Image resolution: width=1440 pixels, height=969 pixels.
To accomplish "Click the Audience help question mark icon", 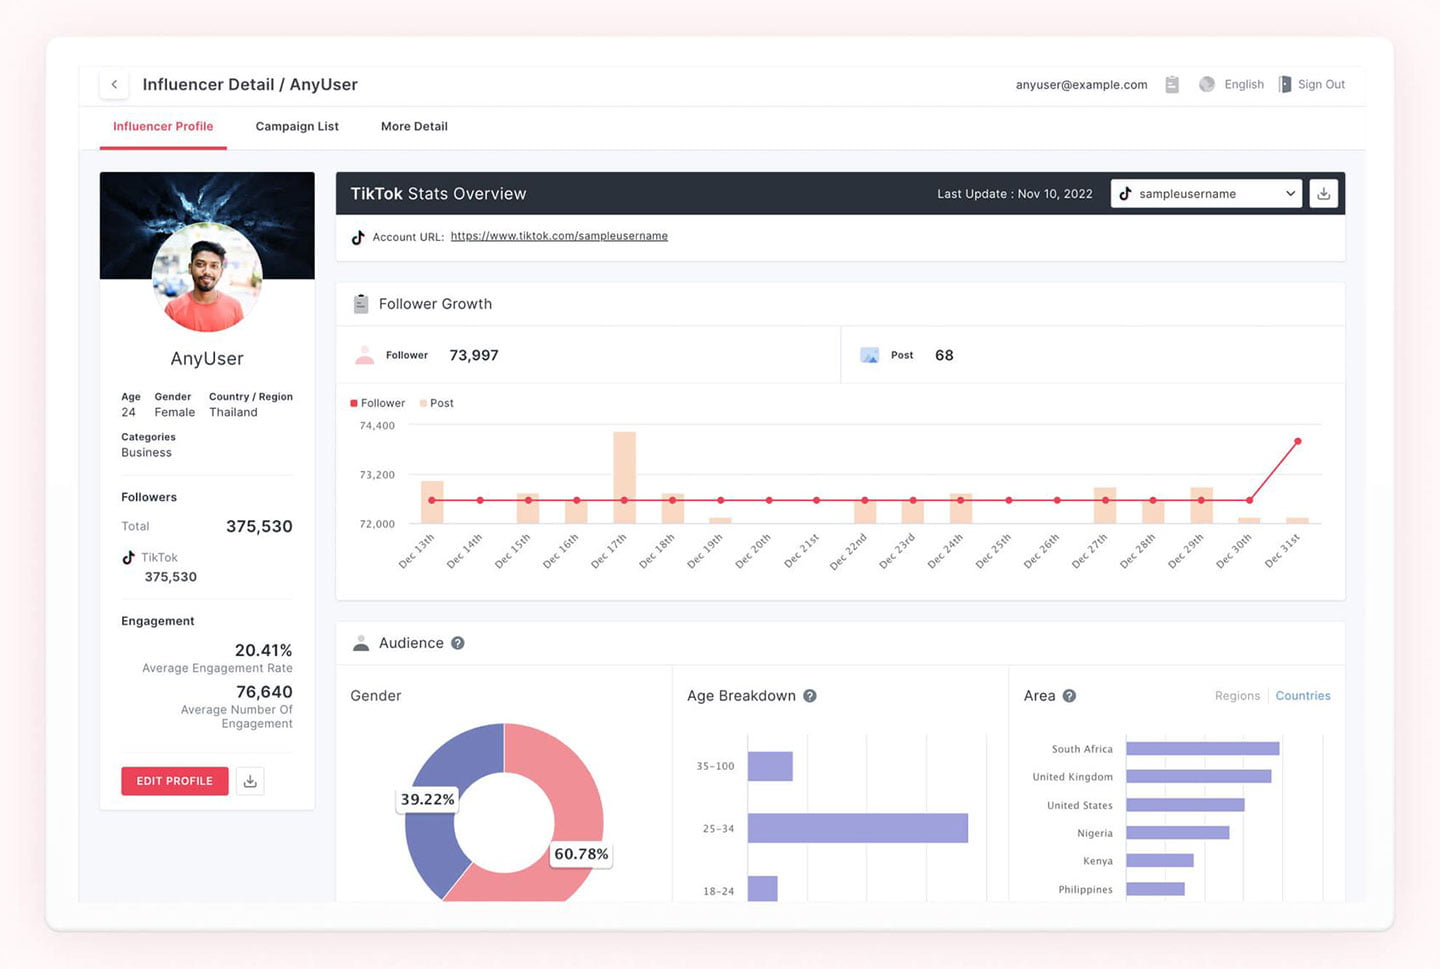I will pyautogui.click(x=458, y=644).
